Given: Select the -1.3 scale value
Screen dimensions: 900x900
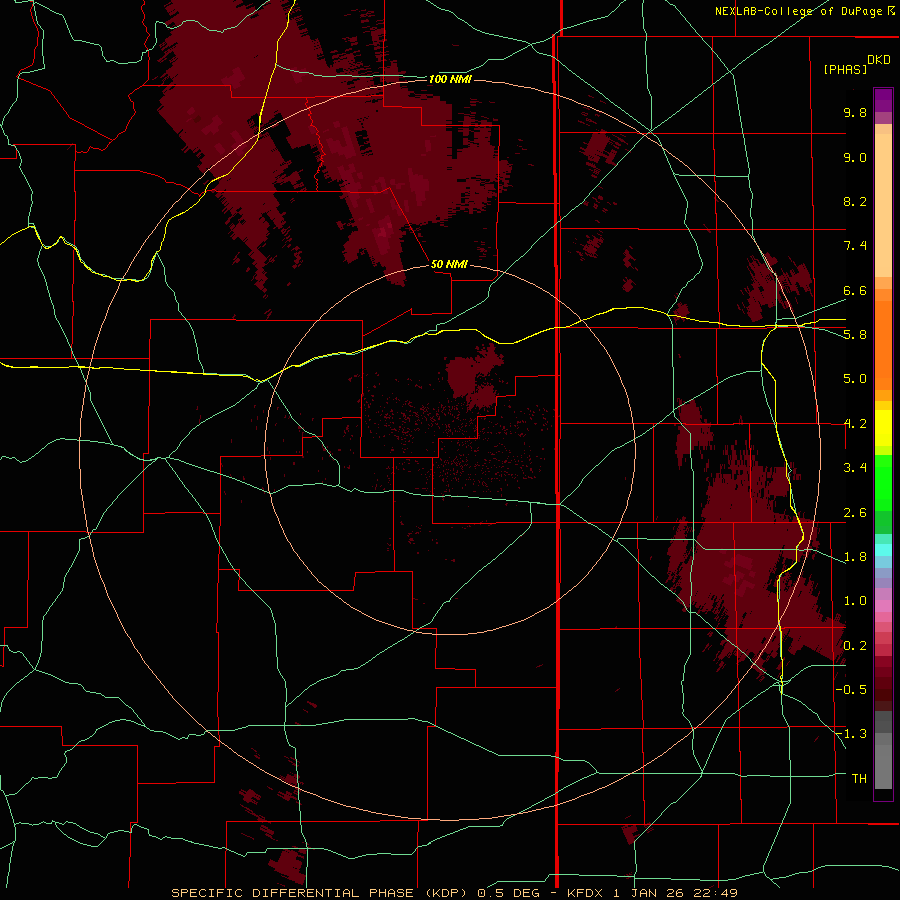Looking at the screenshot, I should (x=851, y=734).
